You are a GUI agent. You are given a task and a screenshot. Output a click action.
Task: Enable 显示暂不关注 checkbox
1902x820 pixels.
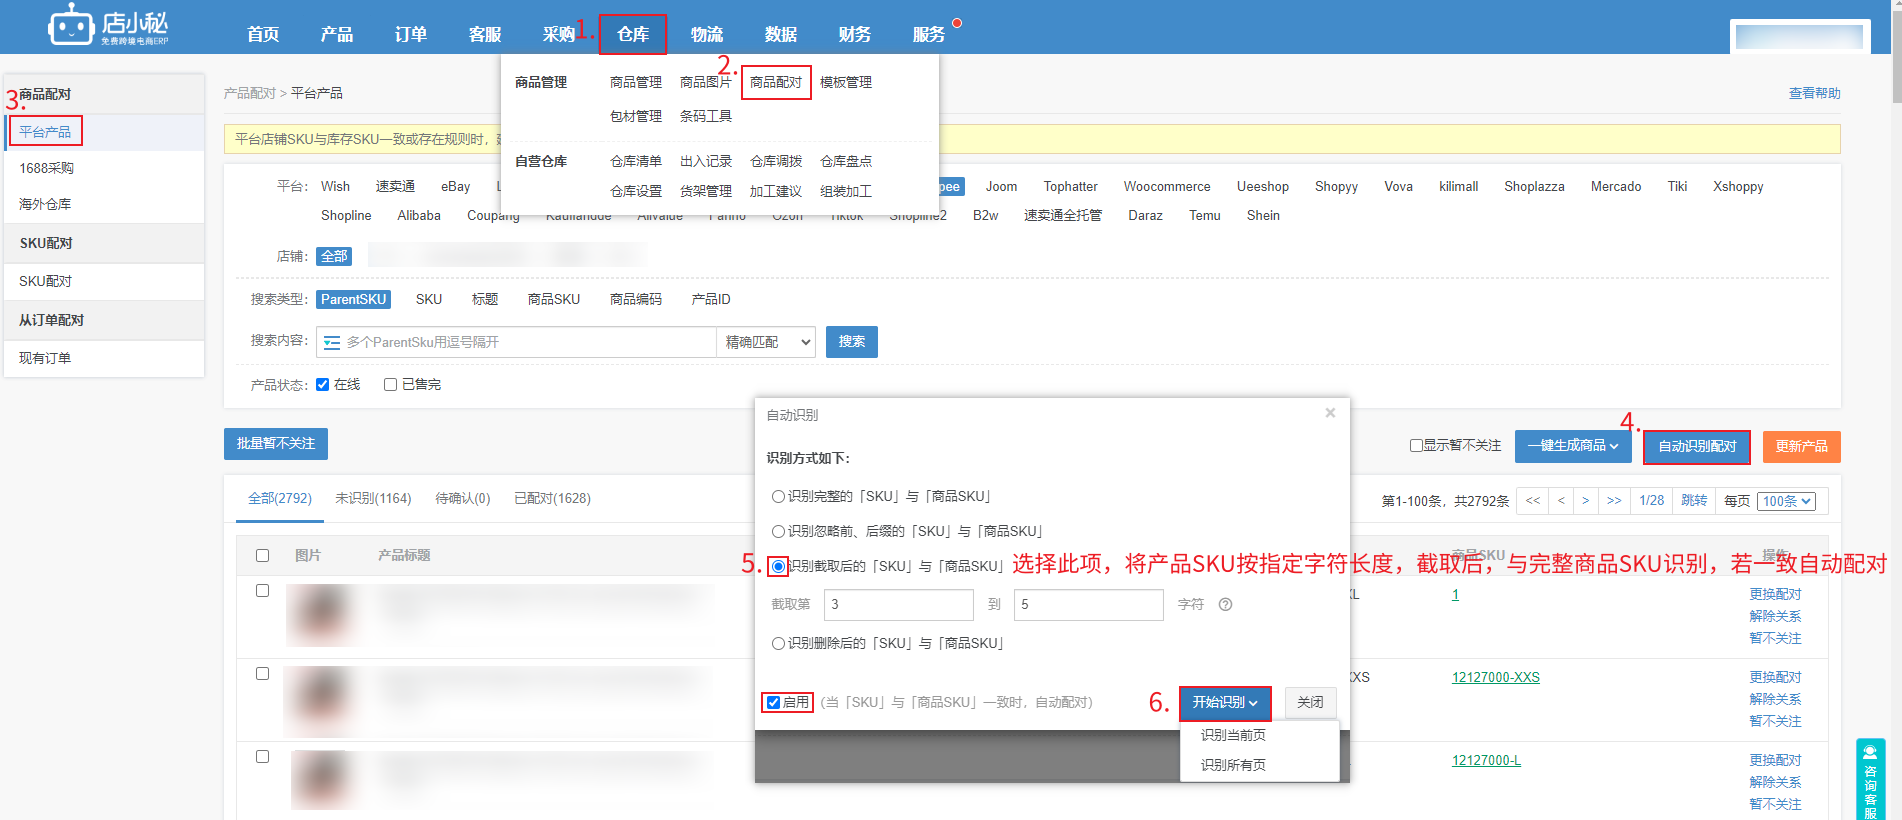[1416, 446]
